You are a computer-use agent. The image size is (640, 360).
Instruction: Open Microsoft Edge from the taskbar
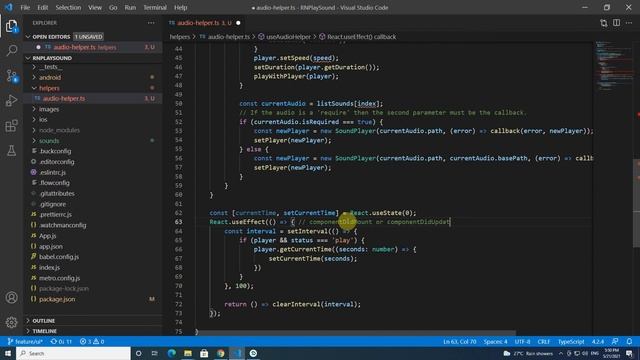tap(171, 353)
